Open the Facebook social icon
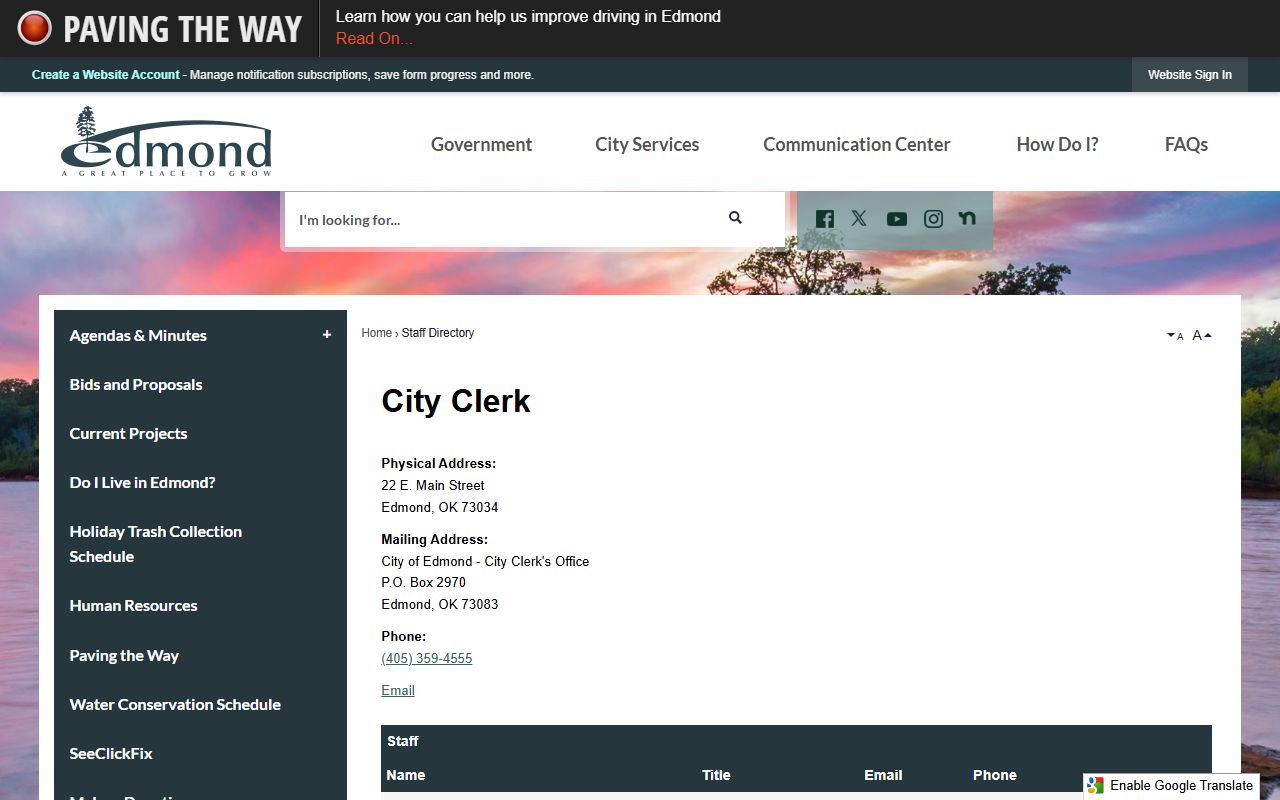The width and height of the screenshot is (1280, 800). coord(825,219)
